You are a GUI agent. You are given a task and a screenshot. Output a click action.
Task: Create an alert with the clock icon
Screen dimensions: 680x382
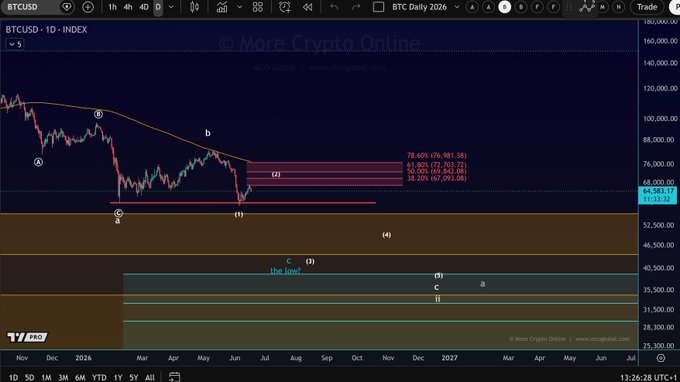[285, 7]
